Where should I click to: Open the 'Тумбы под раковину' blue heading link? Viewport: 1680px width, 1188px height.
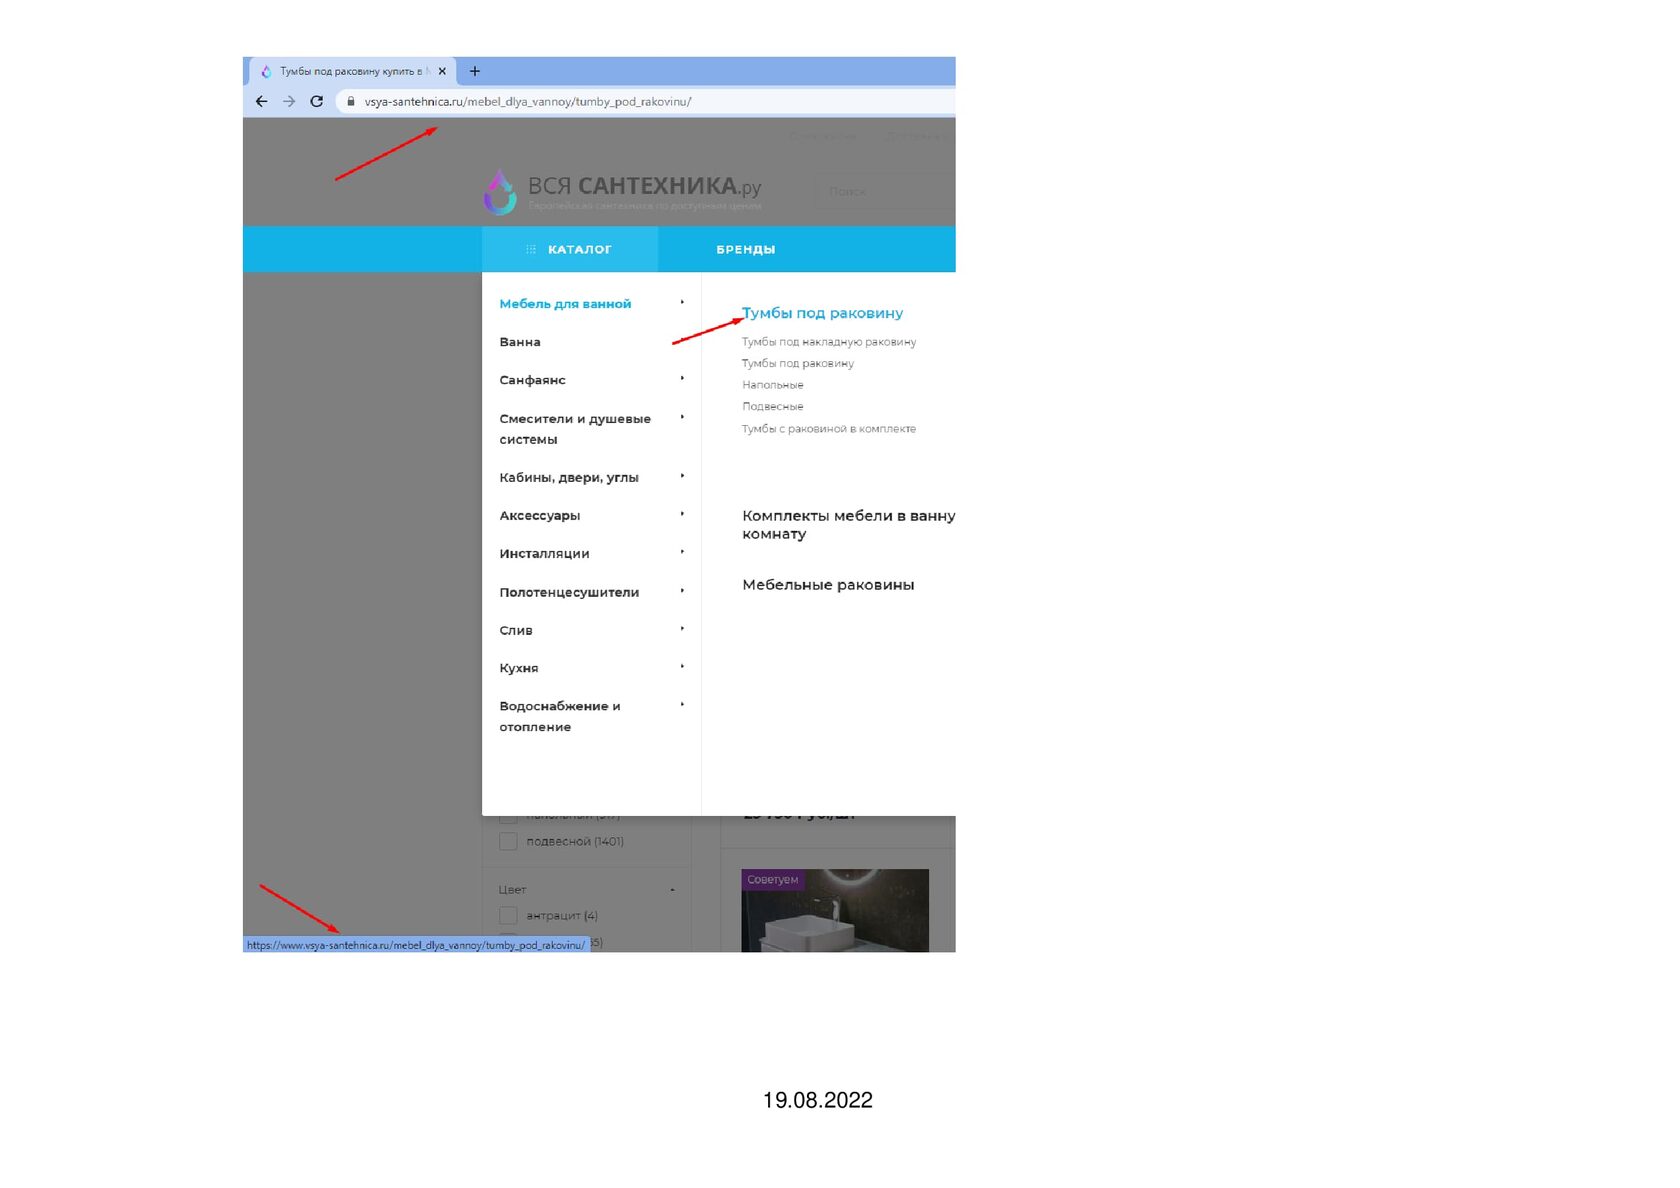[823, 313]
